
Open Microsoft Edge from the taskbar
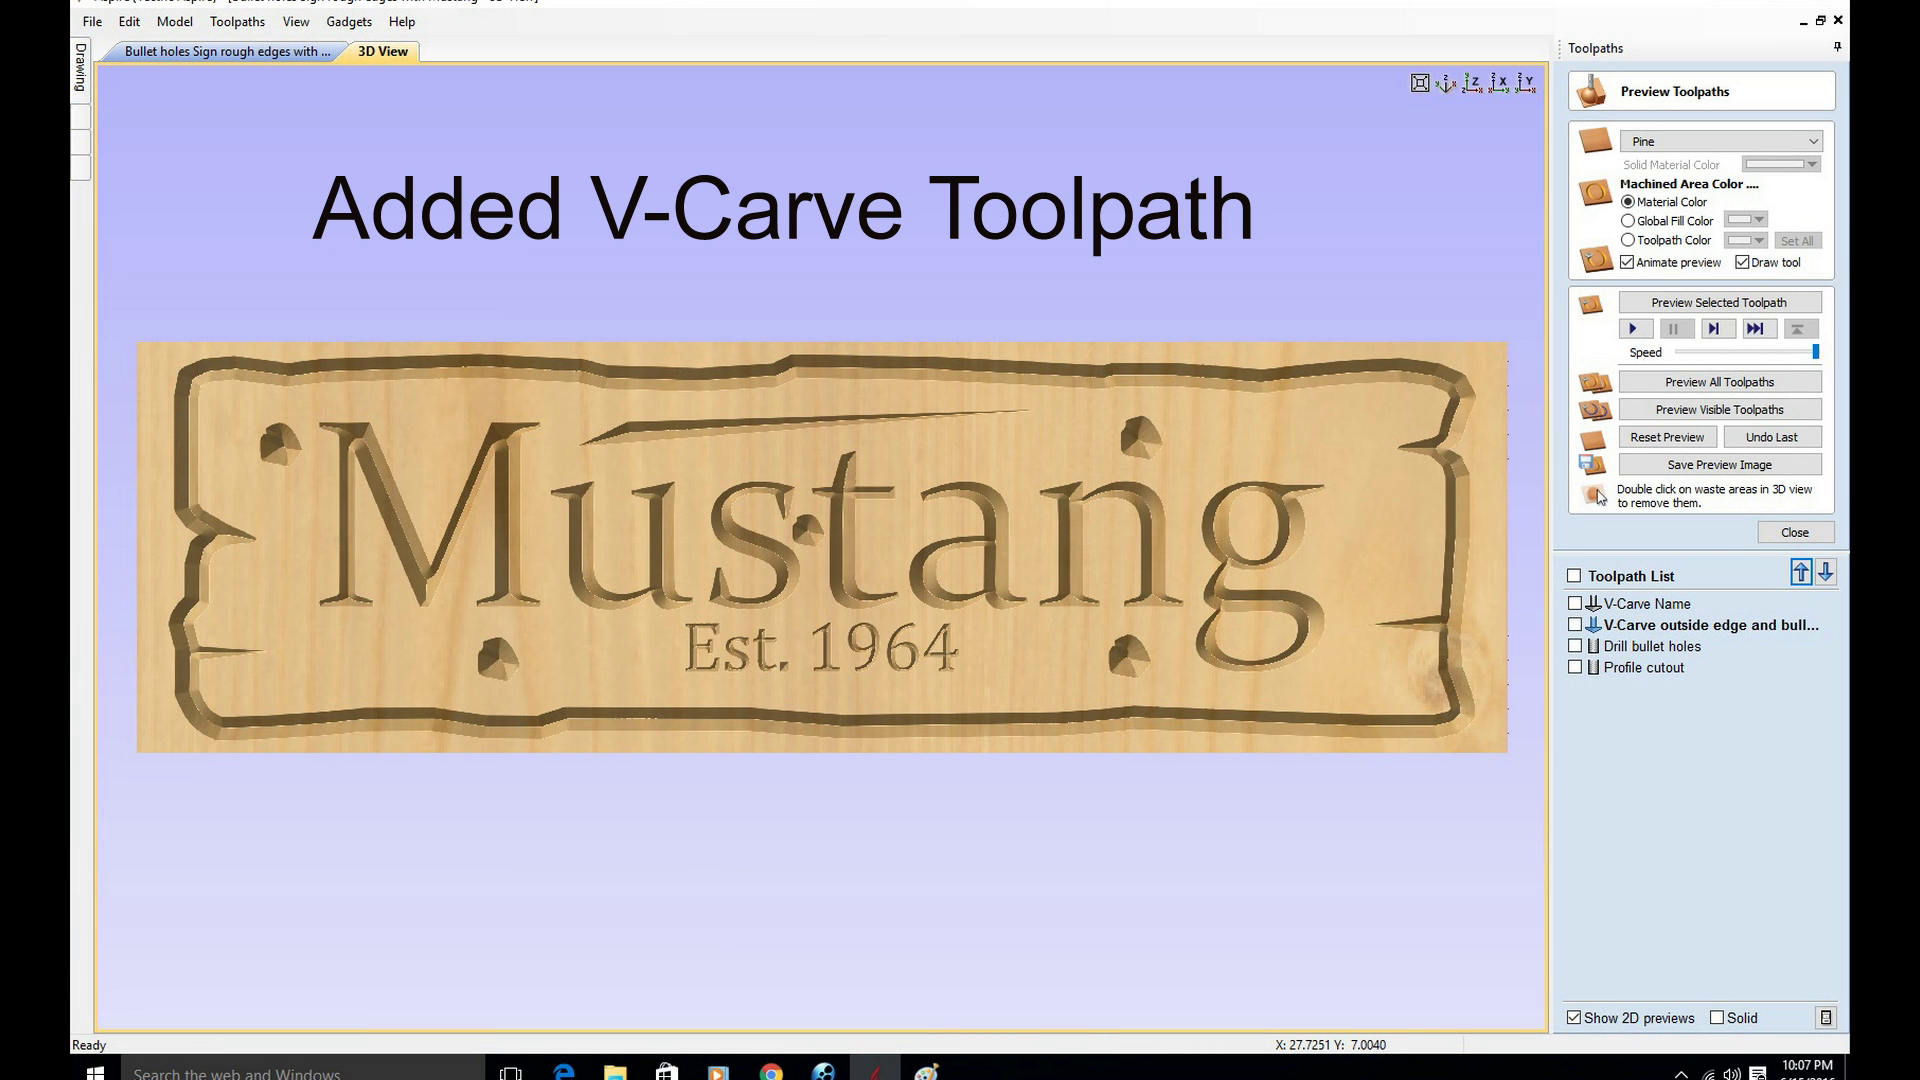click(x=564, y=1072)
